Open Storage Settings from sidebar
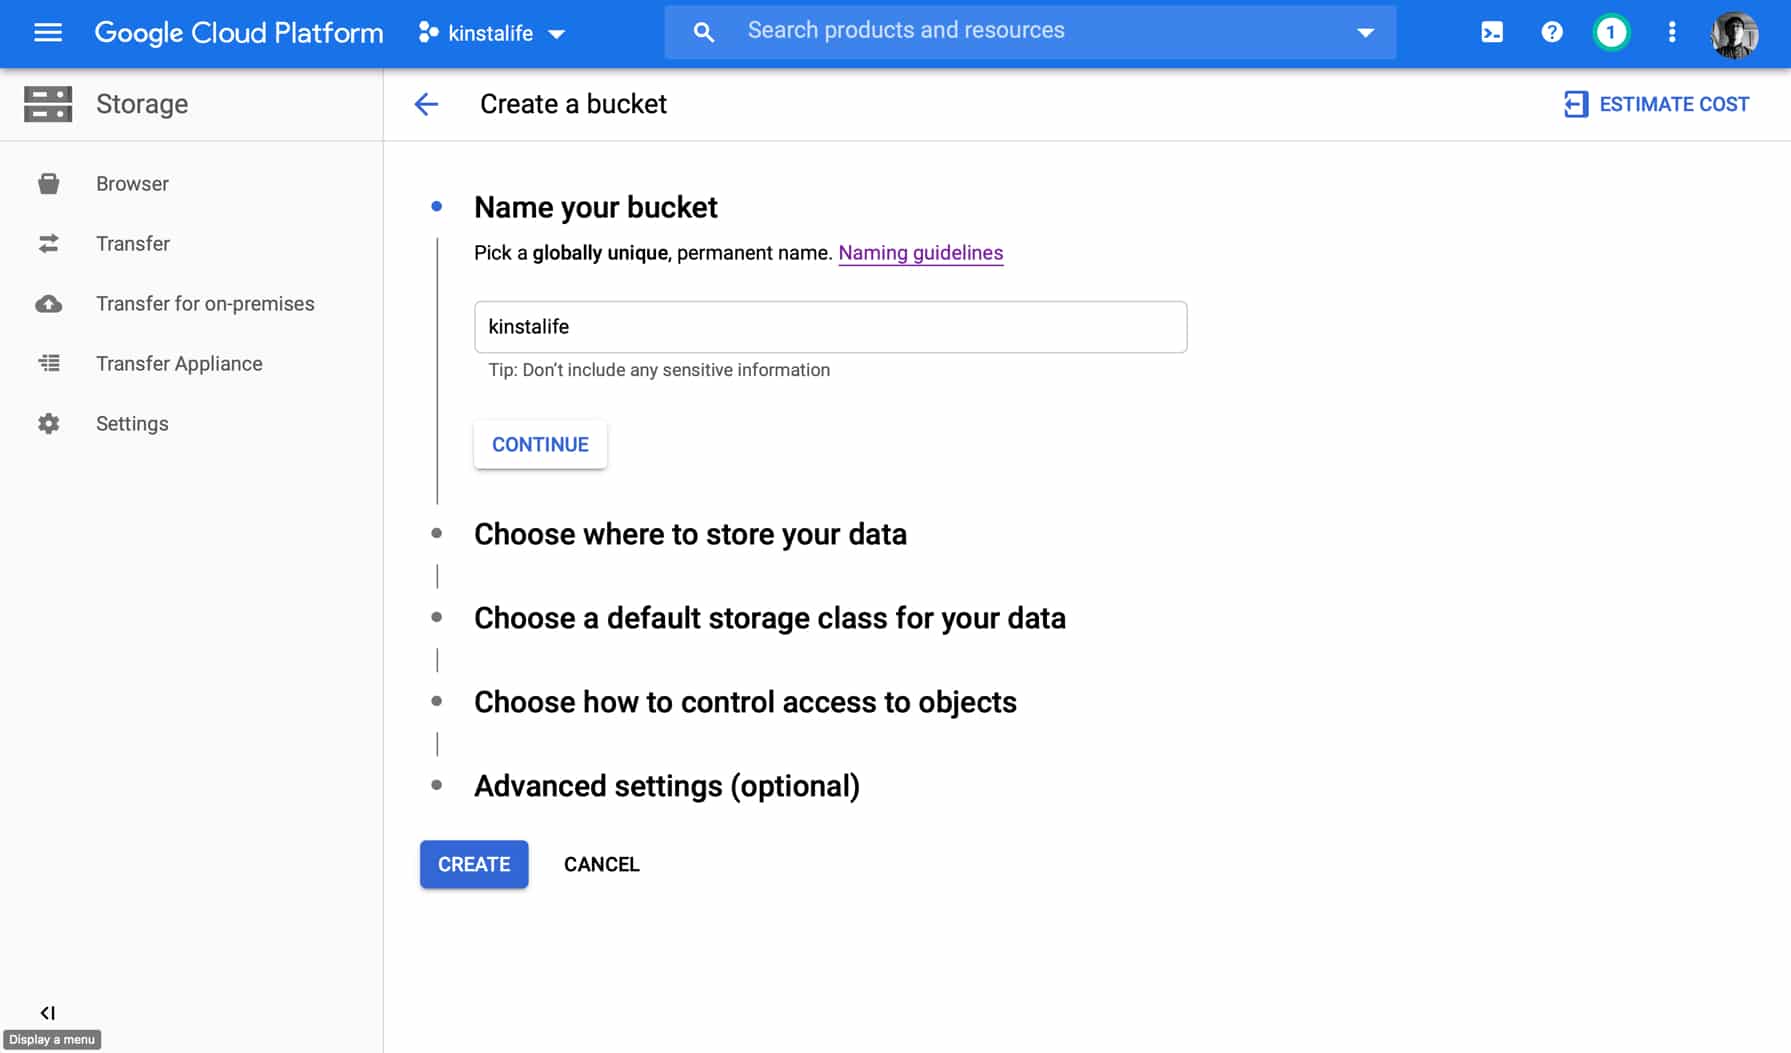This screenshot has height=1053, width=1791. click(x=131, y=423)
